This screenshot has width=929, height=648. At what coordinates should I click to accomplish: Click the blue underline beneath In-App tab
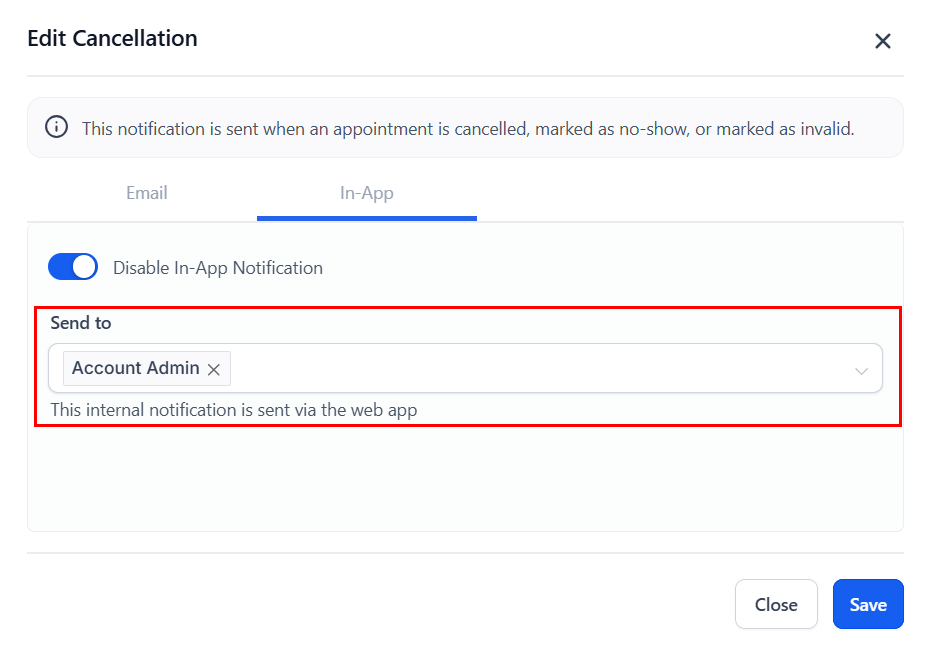[x=366, y=218]
